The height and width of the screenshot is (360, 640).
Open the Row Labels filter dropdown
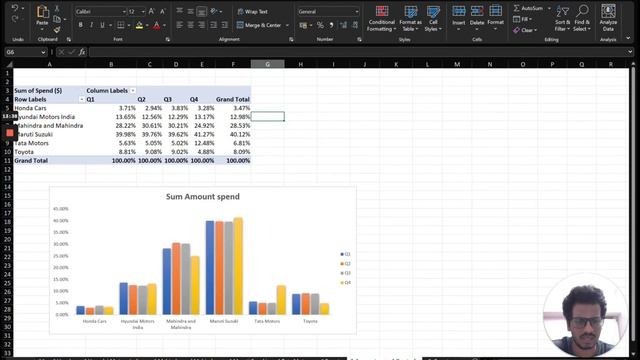point(81,100)
